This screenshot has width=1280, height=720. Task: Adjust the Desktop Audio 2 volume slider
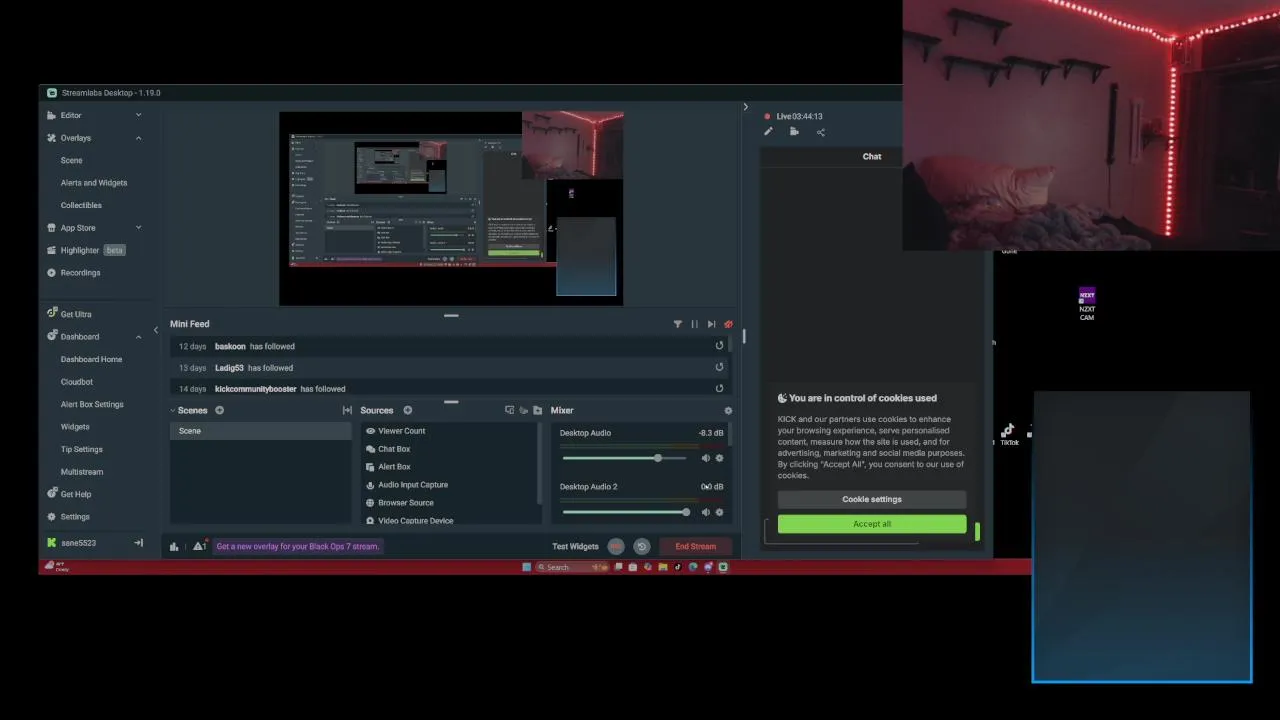[x=624, y=512]
